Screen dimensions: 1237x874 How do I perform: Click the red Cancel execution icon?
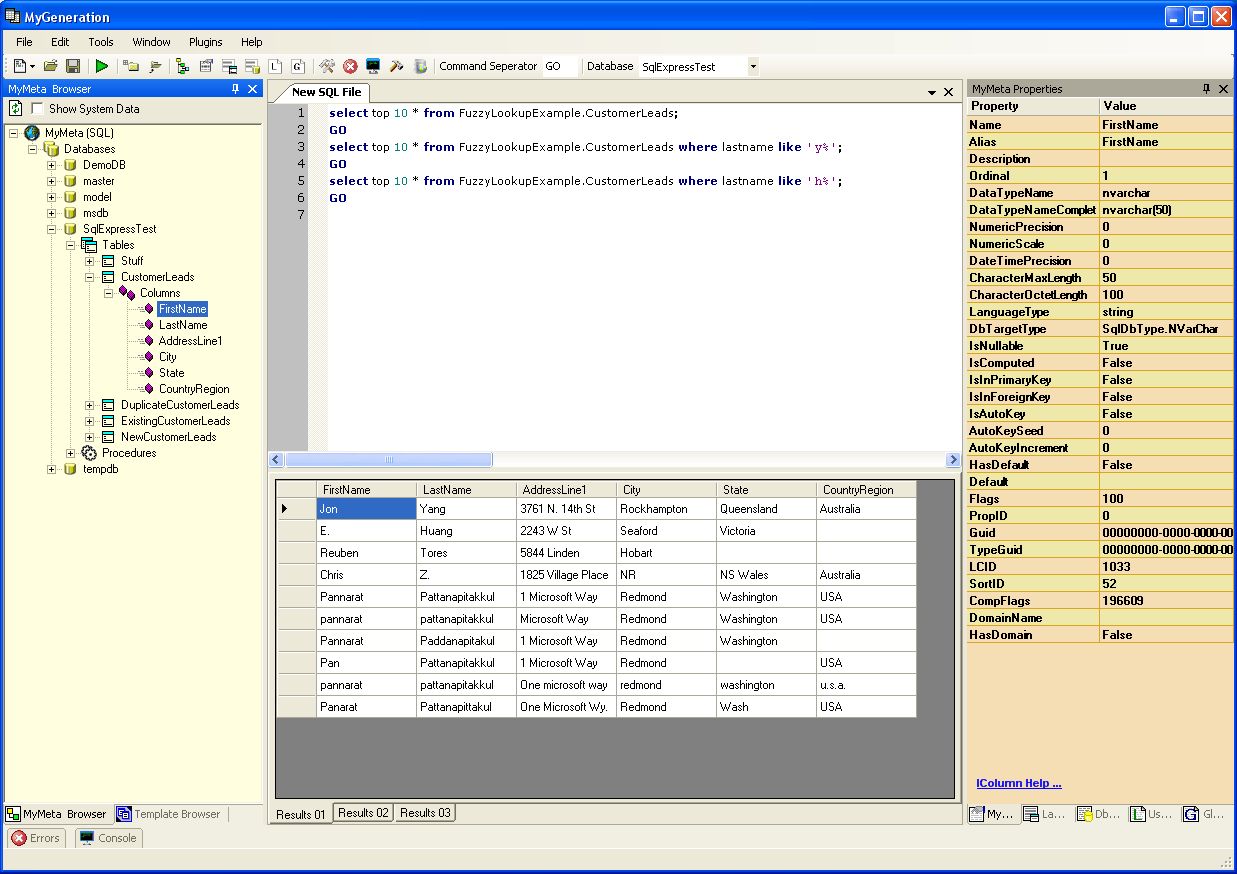tap(350, 66)
